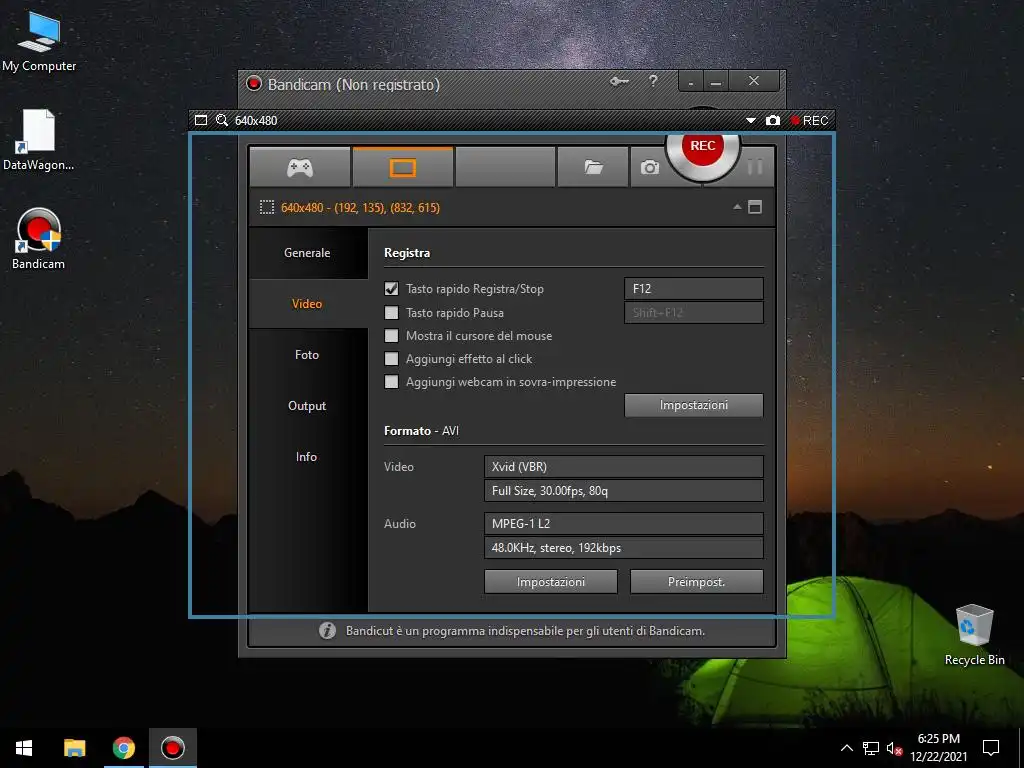Click the camera screenshot icon in Bandicam toolbar
Image resolution: width=1024 pixels, height=768 pixels.
point(649,168)
